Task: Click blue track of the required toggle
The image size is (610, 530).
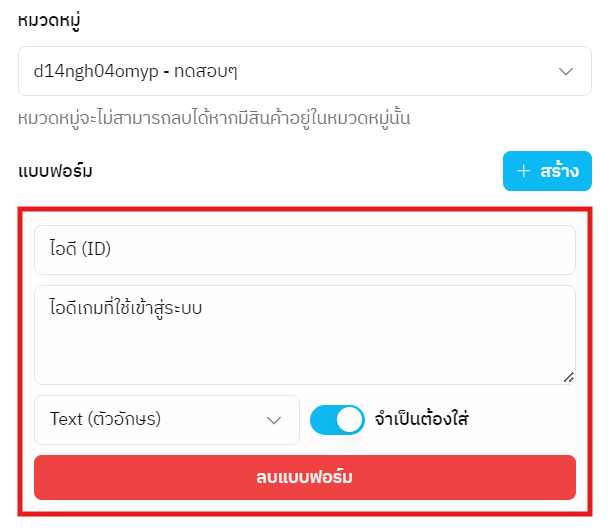Action: pos(322,420)
